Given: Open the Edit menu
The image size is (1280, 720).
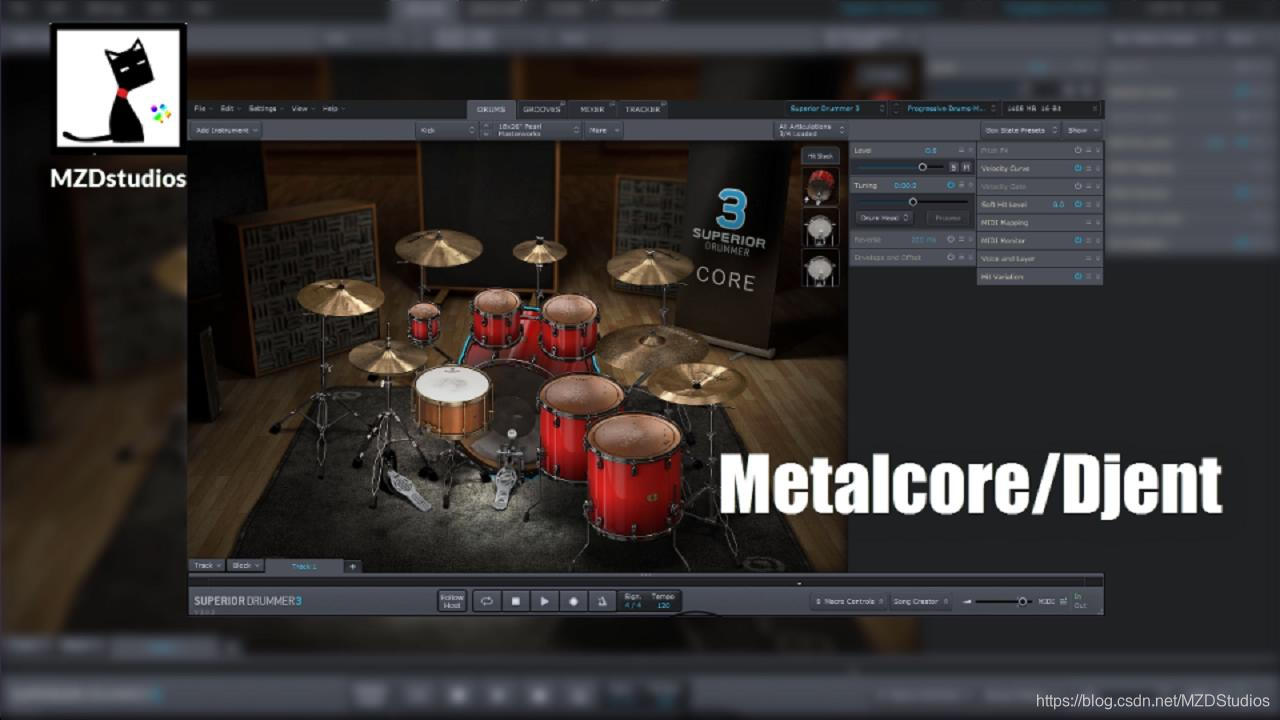Looking at the screenshot, I should [229, 108].
